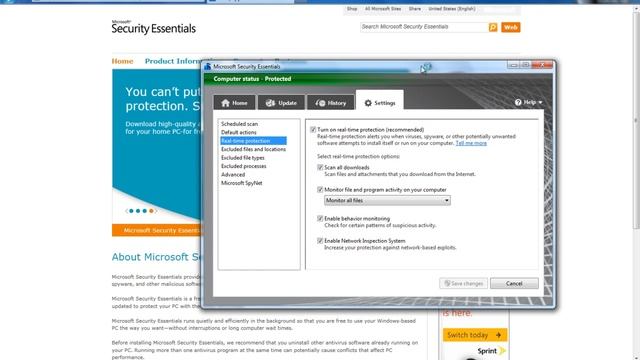
Task: Open the Home tab in Security Essentials
Action: (x=234, y=102)
